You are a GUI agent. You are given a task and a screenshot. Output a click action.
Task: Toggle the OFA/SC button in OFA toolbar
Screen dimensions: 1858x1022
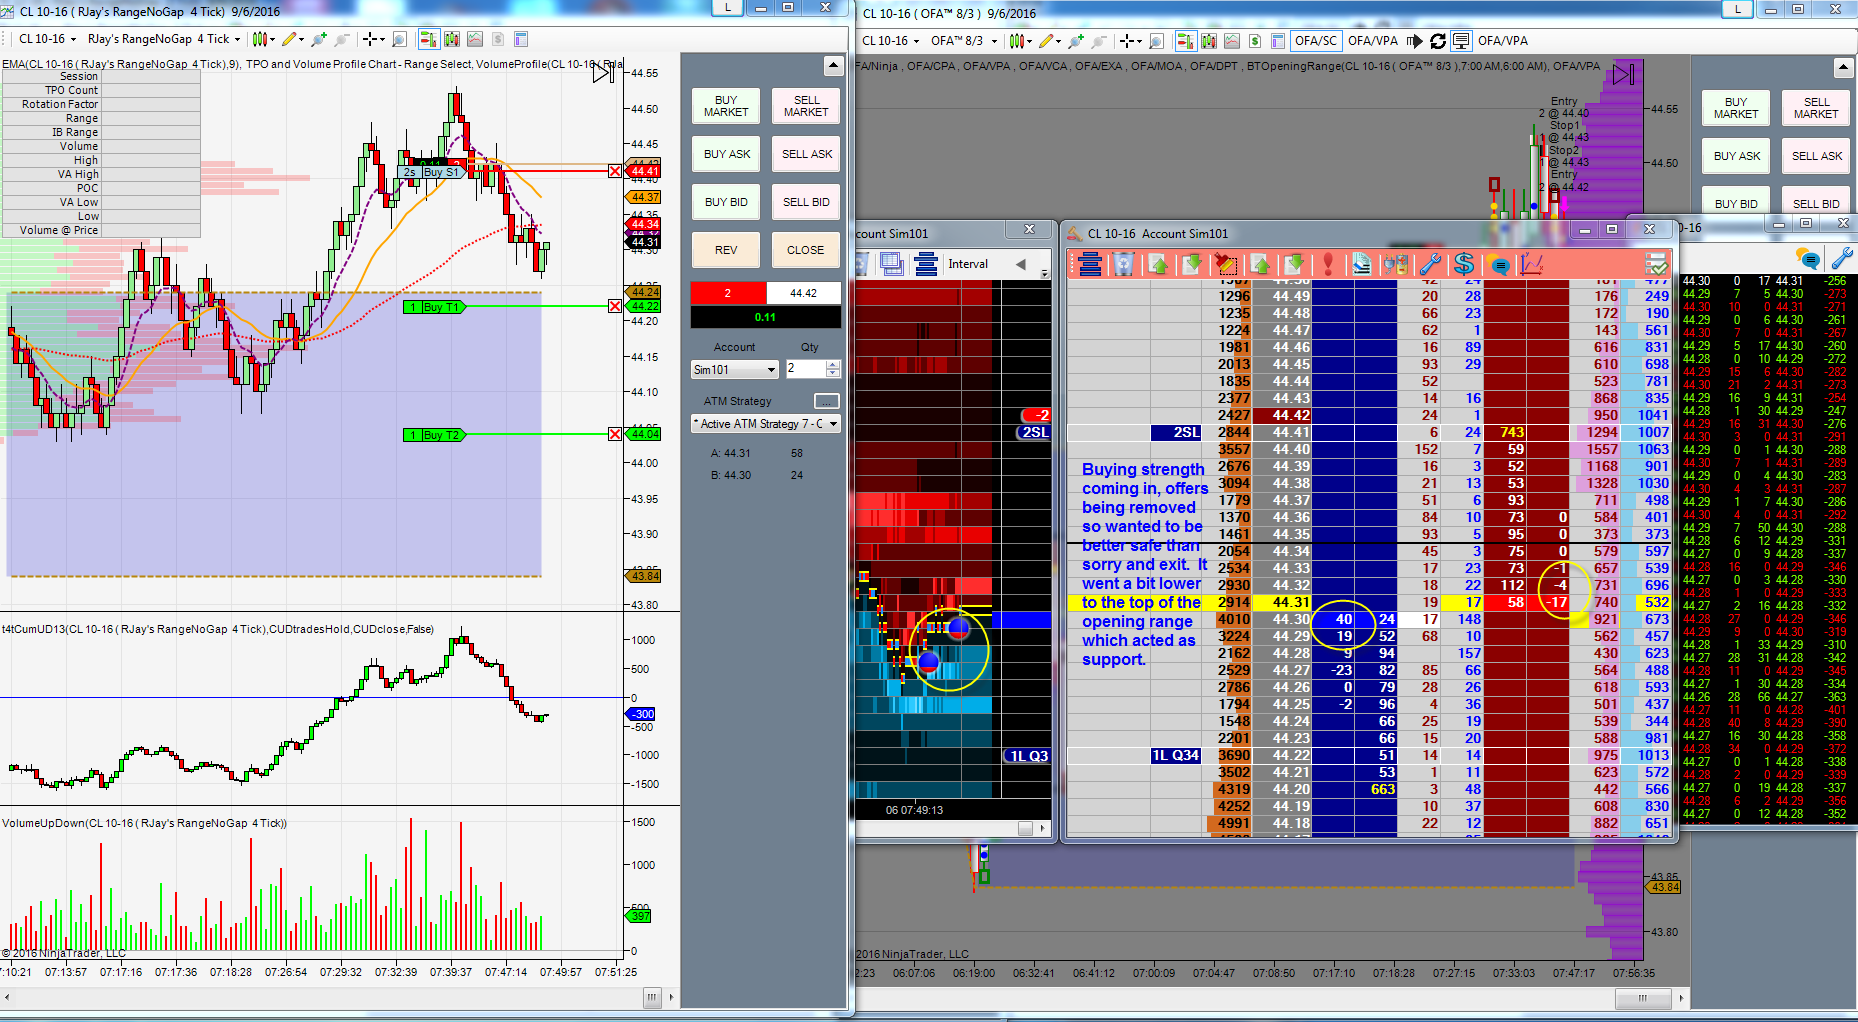[1315, 41]
